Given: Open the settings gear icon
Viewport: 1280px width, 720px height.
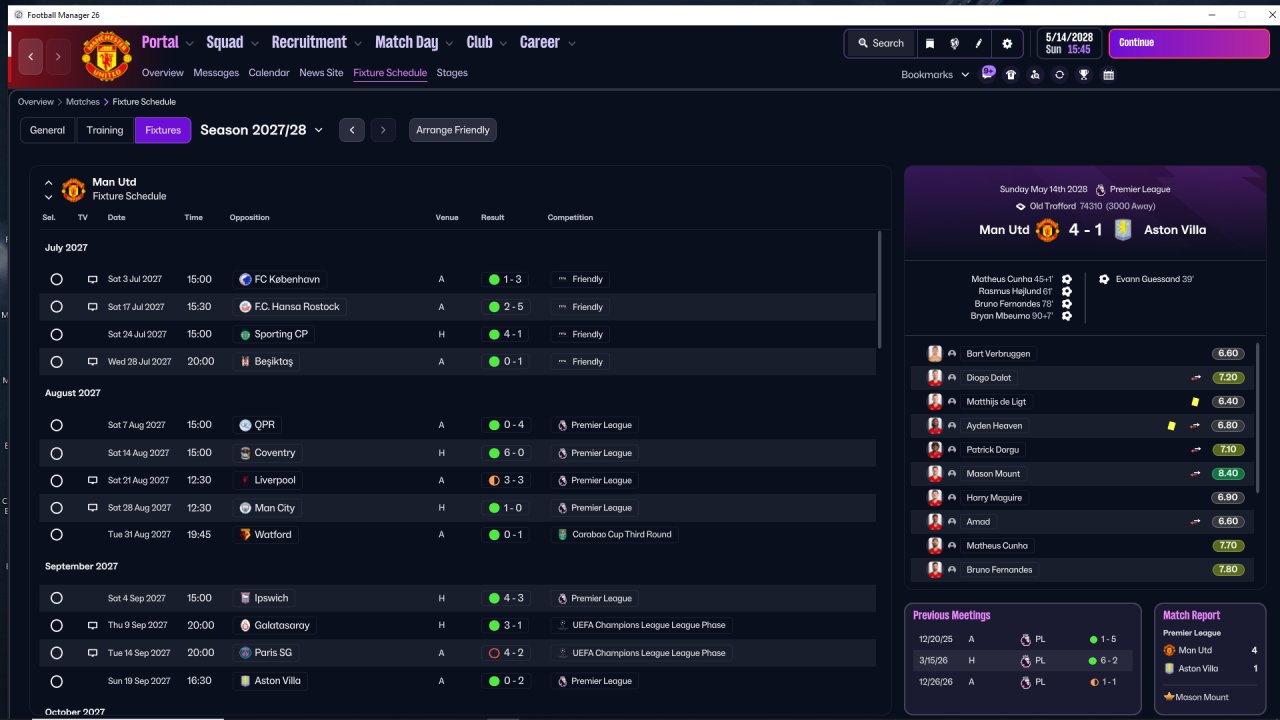Looking at the screenshot, I should tap(1007, 43).
